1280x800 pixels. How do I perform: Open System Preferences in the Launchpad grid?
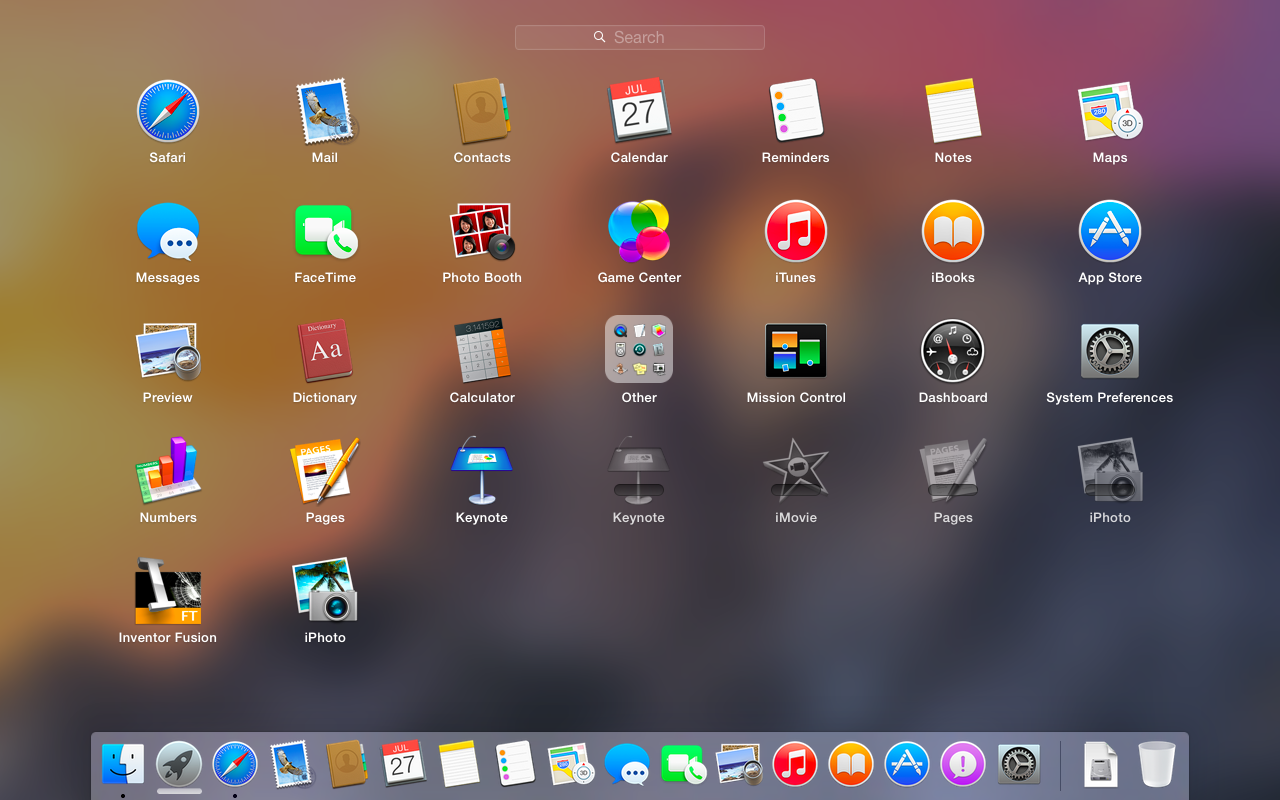(x=1110, y=351)
